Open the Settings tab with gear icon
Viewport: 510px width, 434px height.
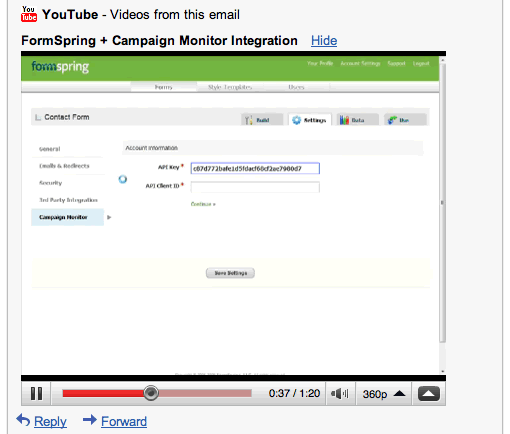click(309, 120)
